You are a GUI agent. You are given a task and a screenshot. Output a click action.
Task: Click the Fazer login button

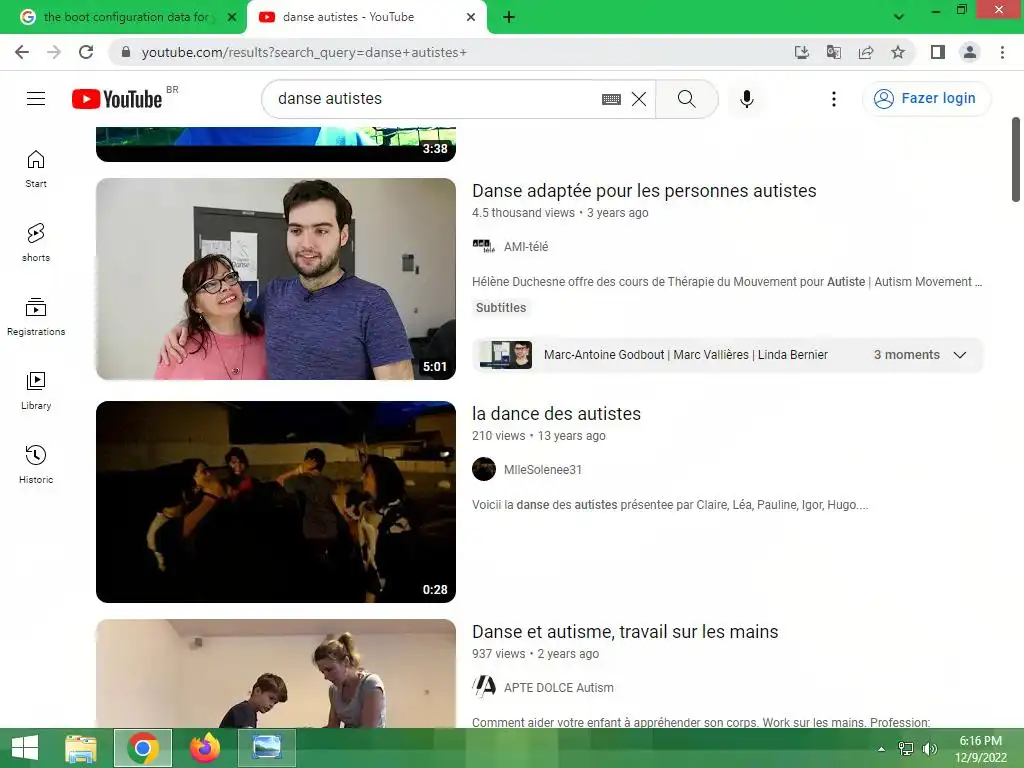click(927, 99)
